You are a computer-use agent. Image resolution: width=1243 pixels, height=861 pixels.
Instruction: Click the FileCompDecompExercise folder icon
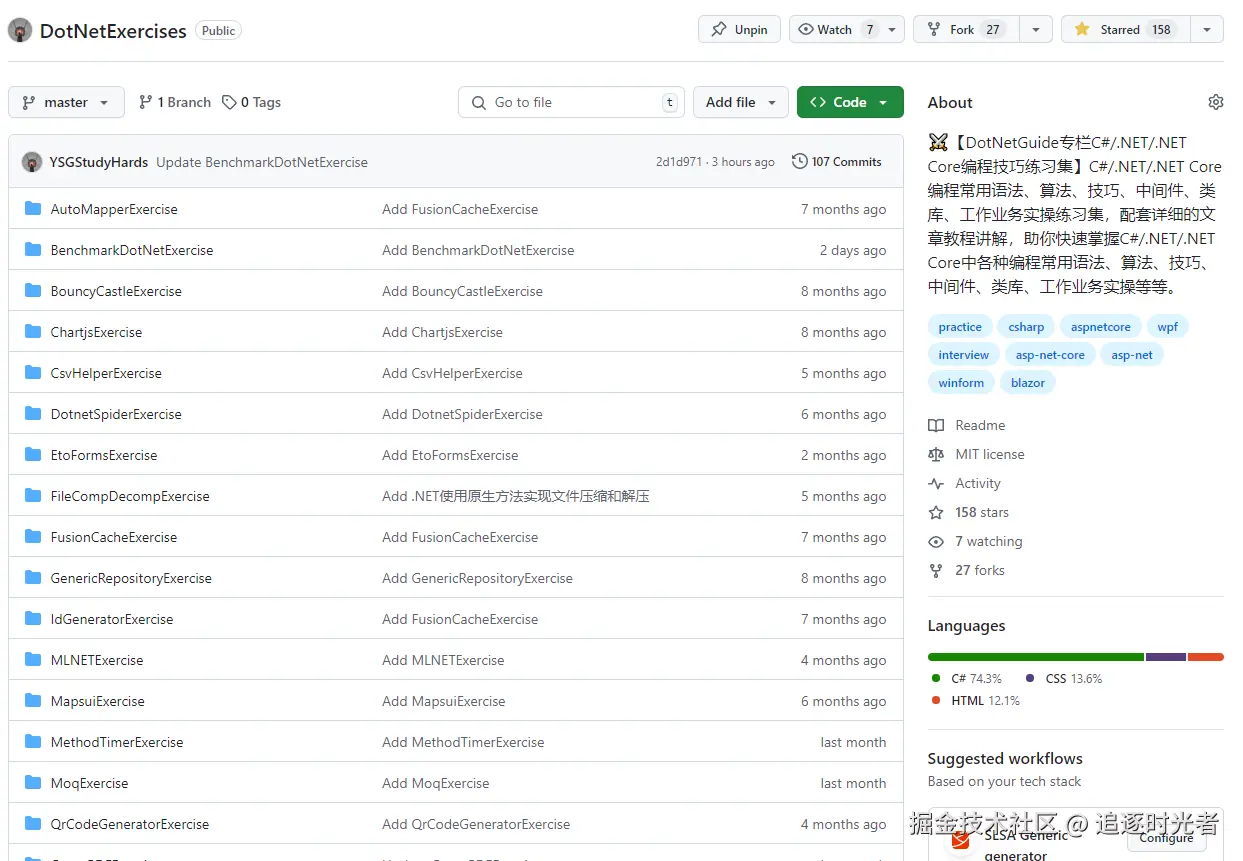point(33,496)
